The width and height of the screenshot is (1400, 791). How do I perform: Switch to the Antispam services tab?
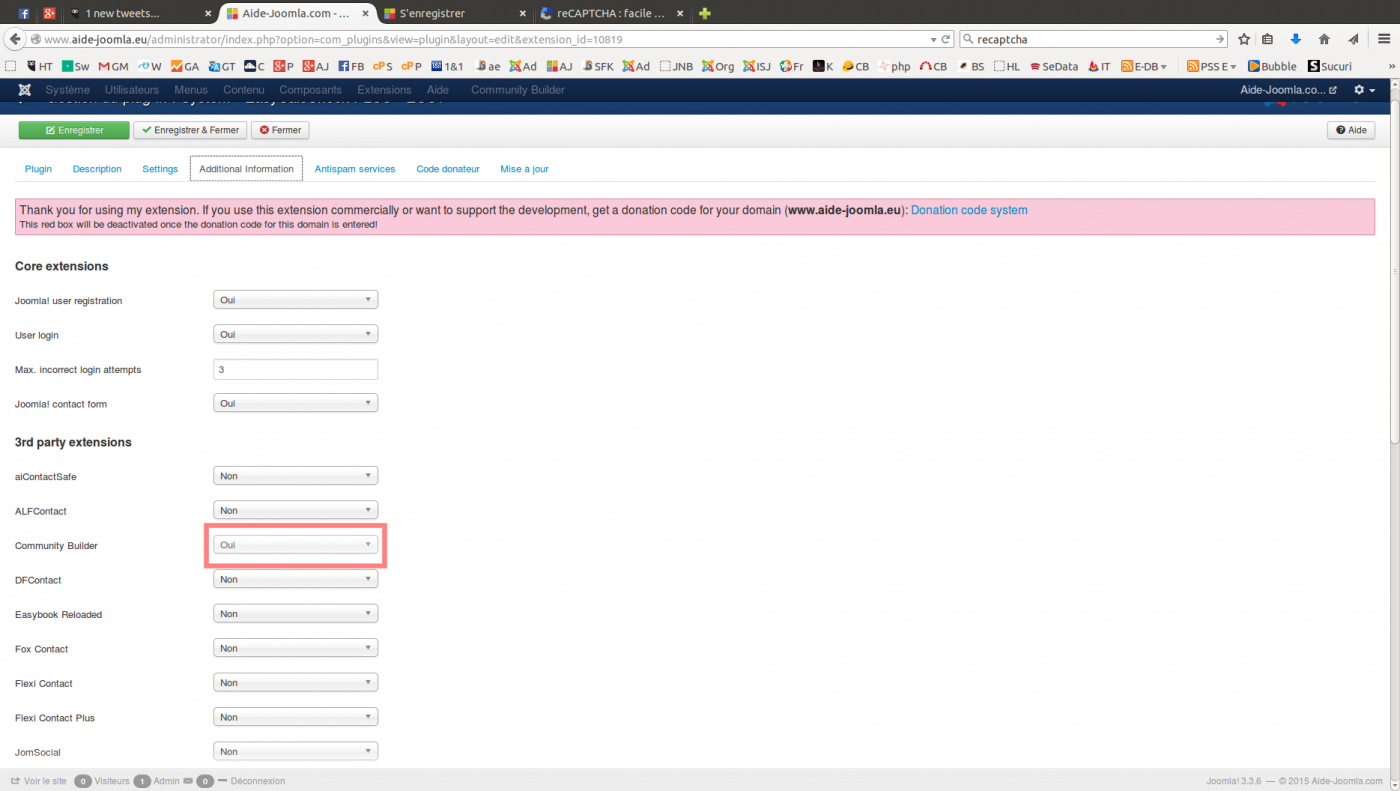(x=354, y=169)
